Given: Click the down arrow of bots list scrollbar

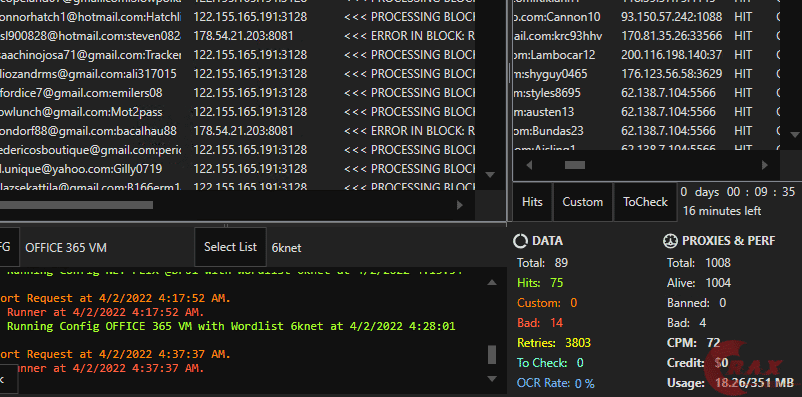Looking at the screenshot, I should click(490, 175).
